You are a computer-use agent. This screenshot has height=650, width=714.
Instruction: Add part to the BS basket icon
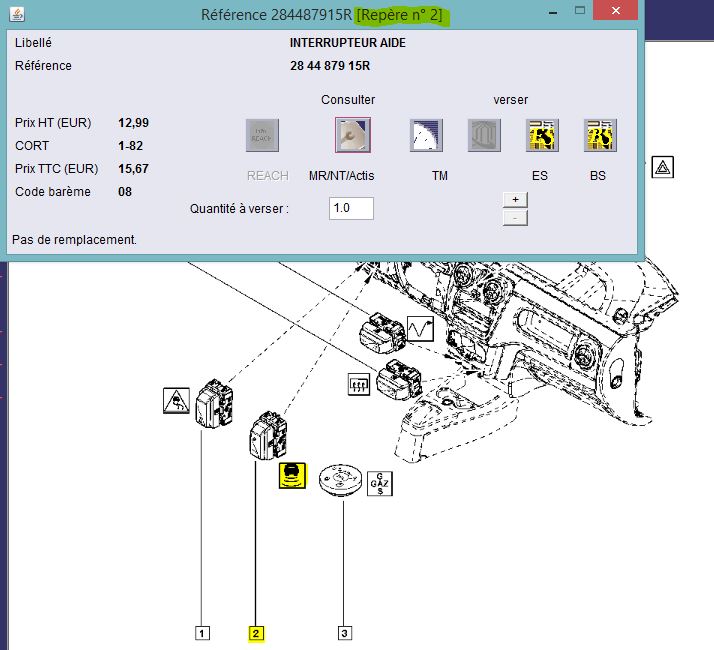click(600, 135)
